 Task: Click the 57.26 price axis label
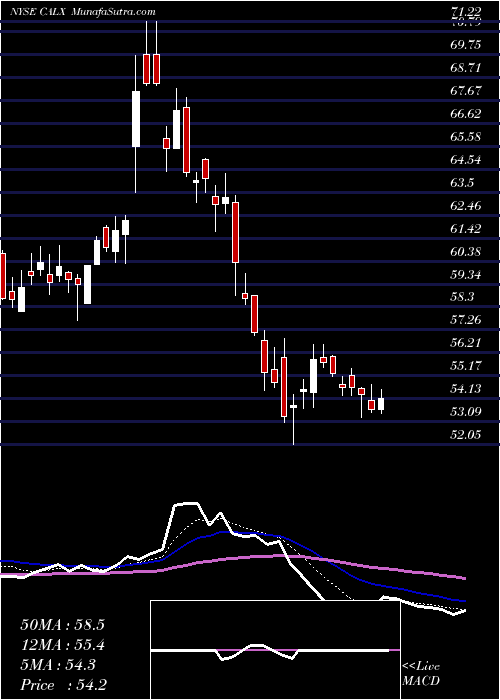[466, 320]
